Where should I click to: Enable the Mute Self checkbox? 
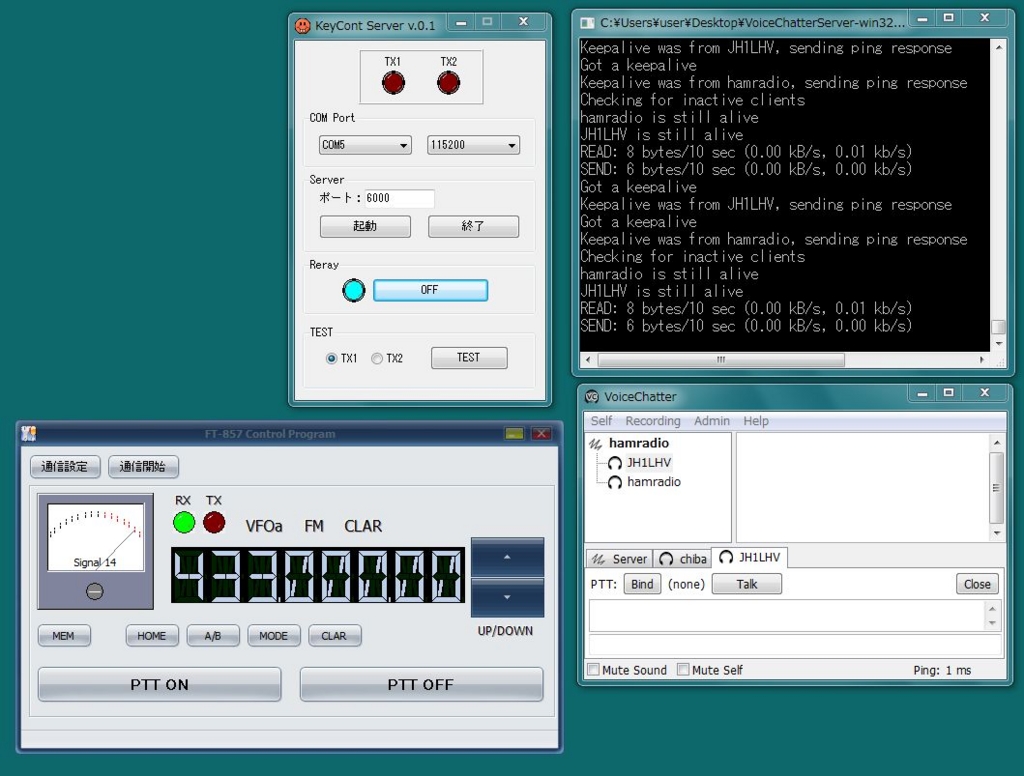pyautogui.click(x=683, y=670)
